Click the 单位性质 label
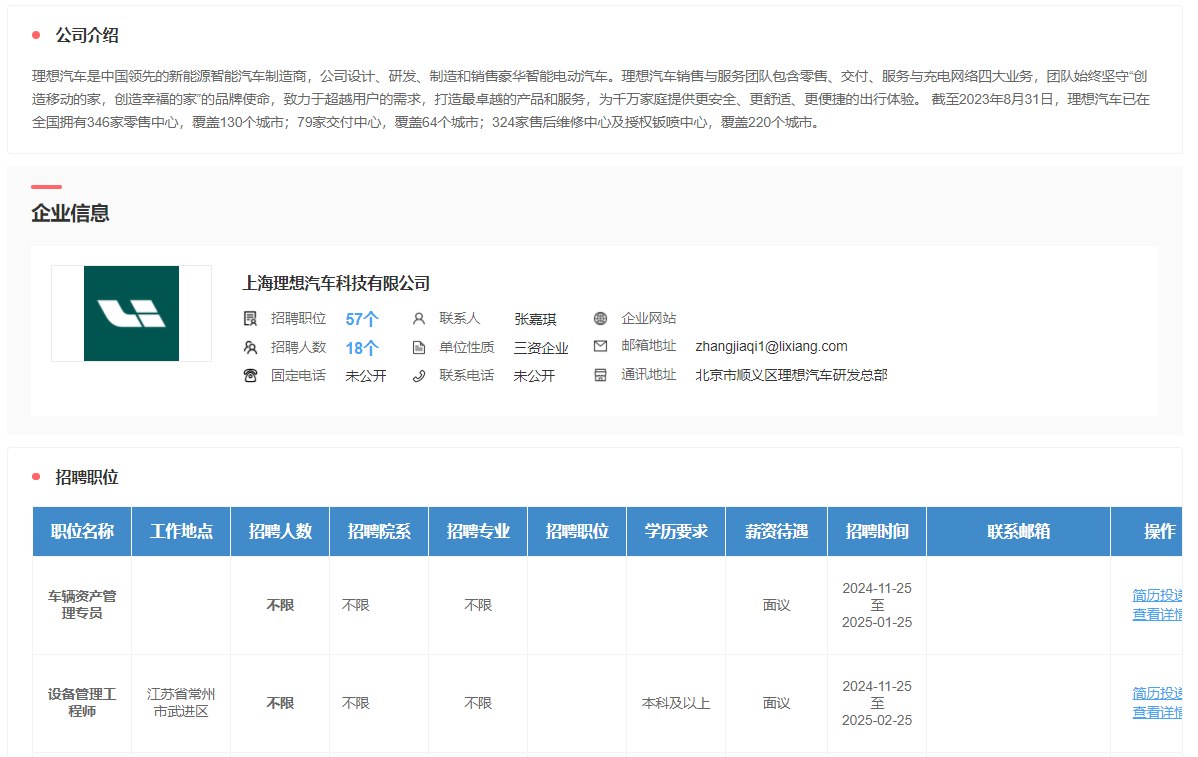The width and height of the screenshot is (1198, 757). 467,348
